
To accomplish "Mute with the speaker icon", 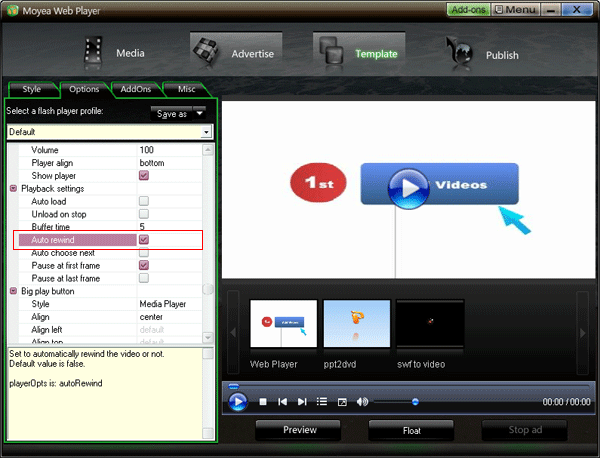I will point(362,402).
